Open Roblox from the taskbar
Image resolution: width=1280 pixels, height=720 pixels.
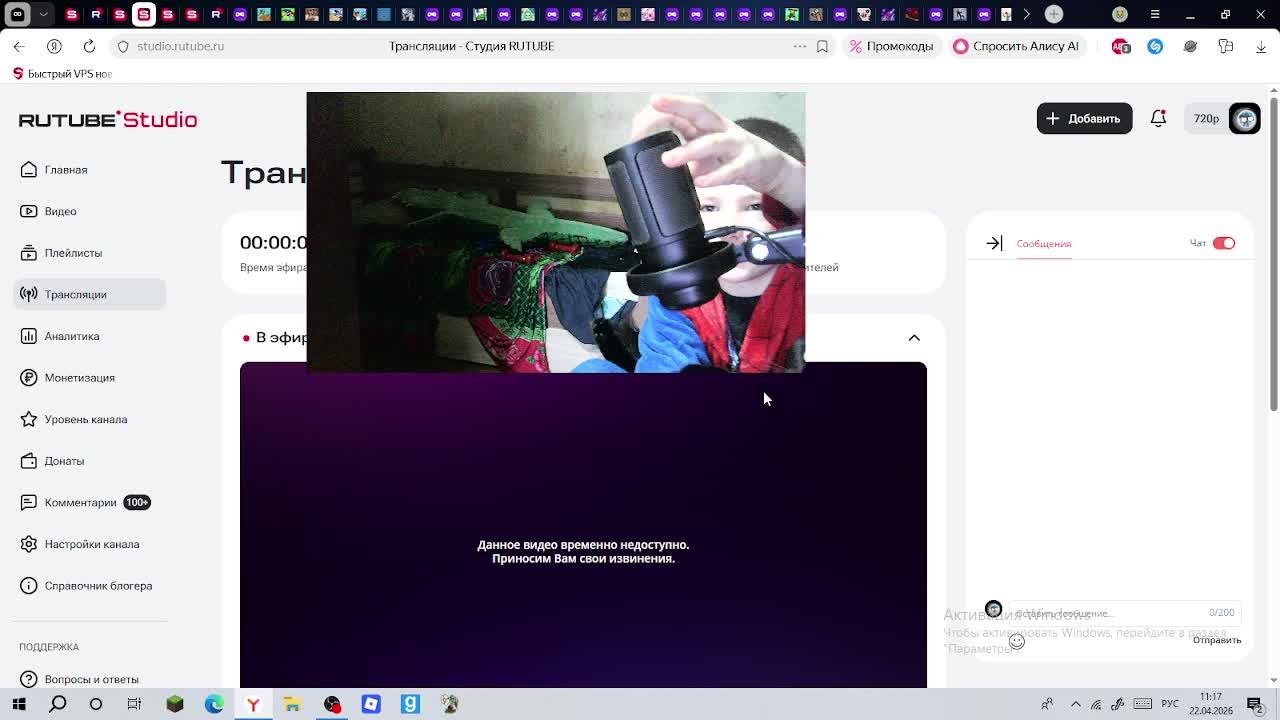coord(371,704)
